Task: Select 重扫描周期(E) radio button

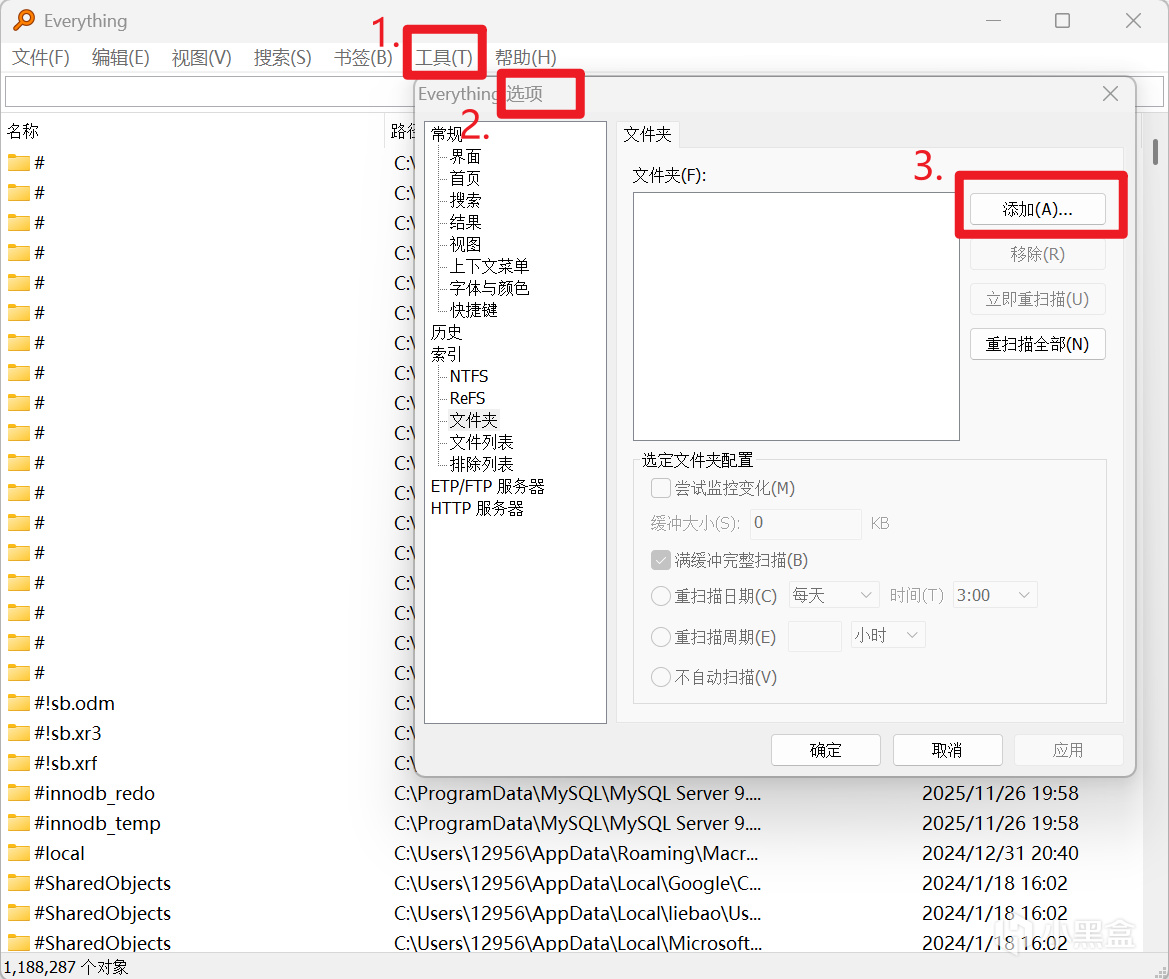Action: tap(661, 637)
